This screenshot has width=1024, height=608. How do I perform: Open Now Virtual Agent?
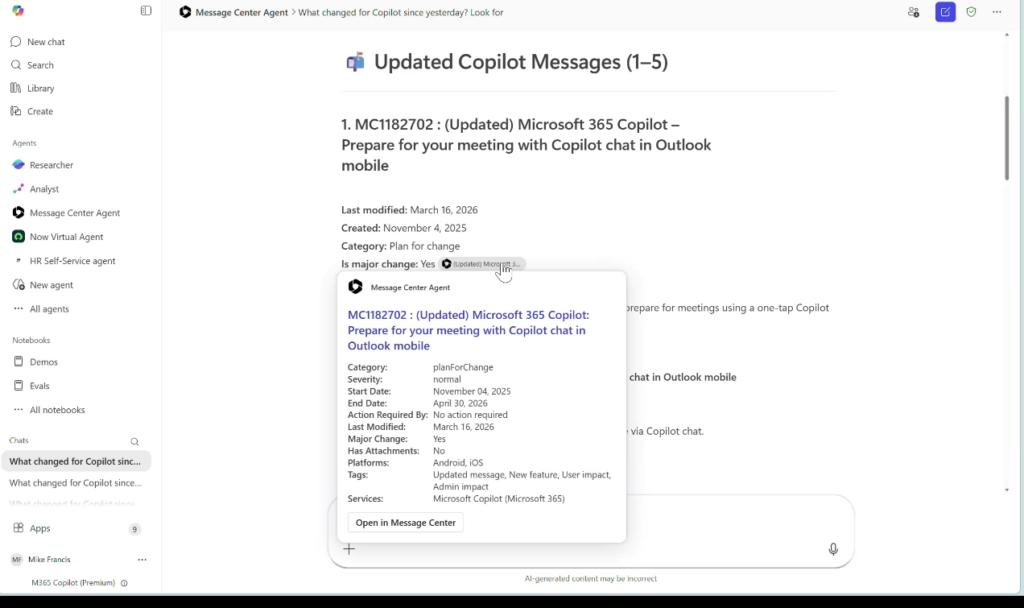(66, 237)
